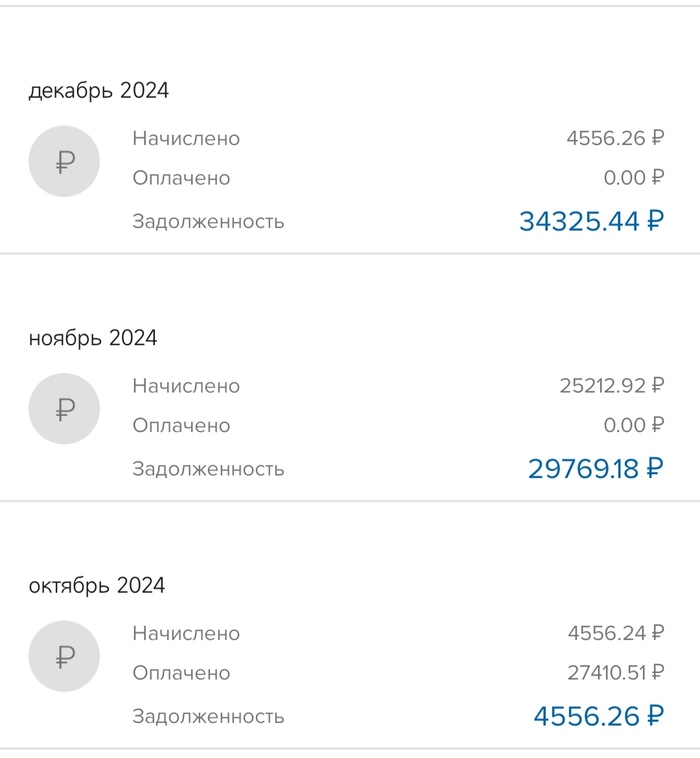Open the декабрь 2024 month heading

tap(99, 91)
